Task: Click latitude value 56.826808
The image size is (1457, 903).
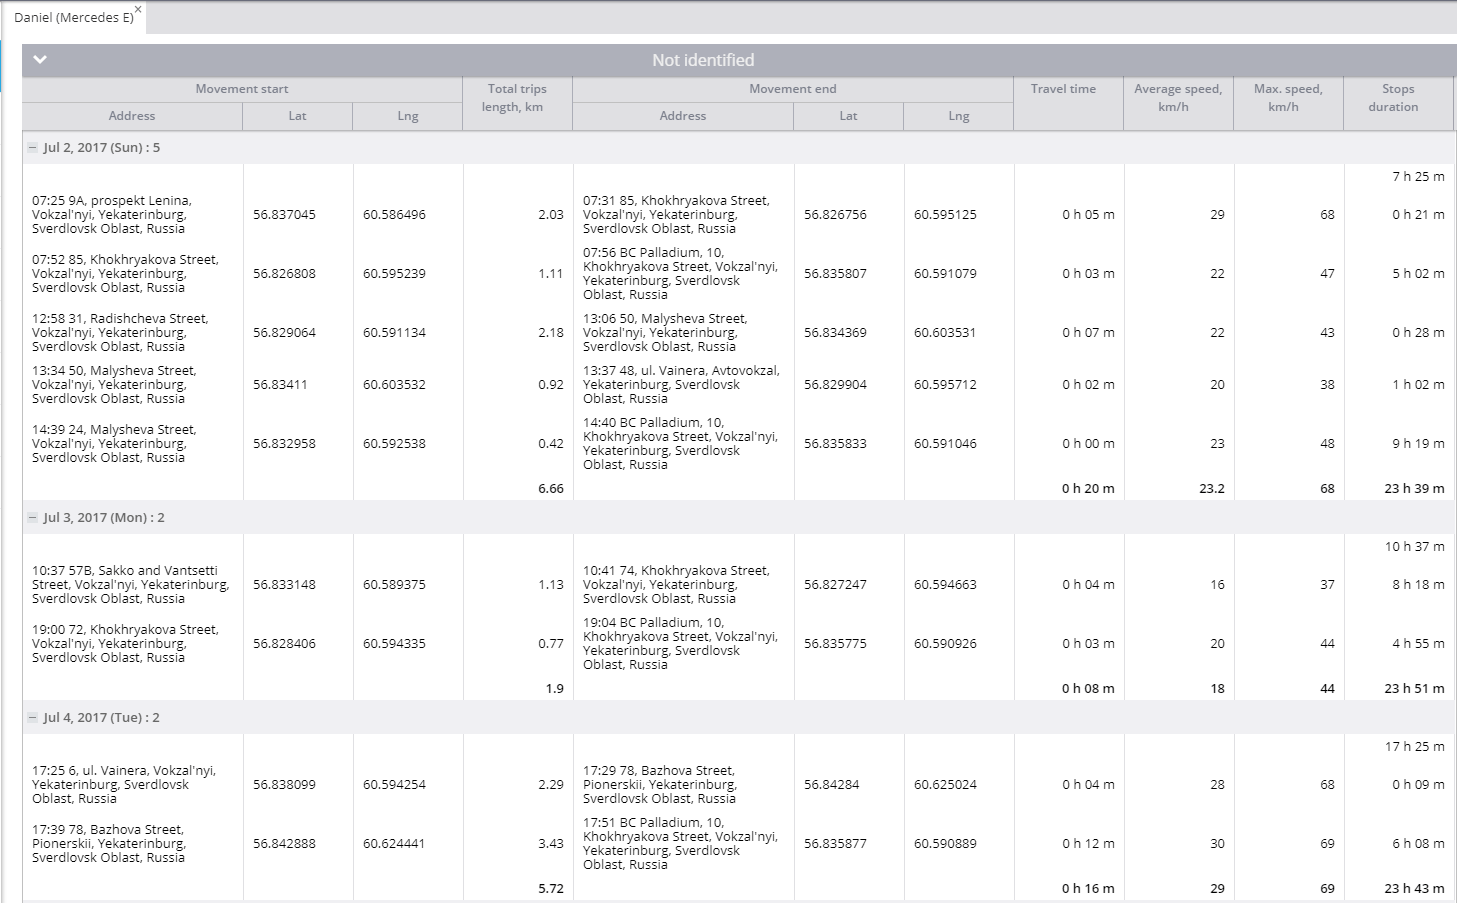Action: coord(284,274)
